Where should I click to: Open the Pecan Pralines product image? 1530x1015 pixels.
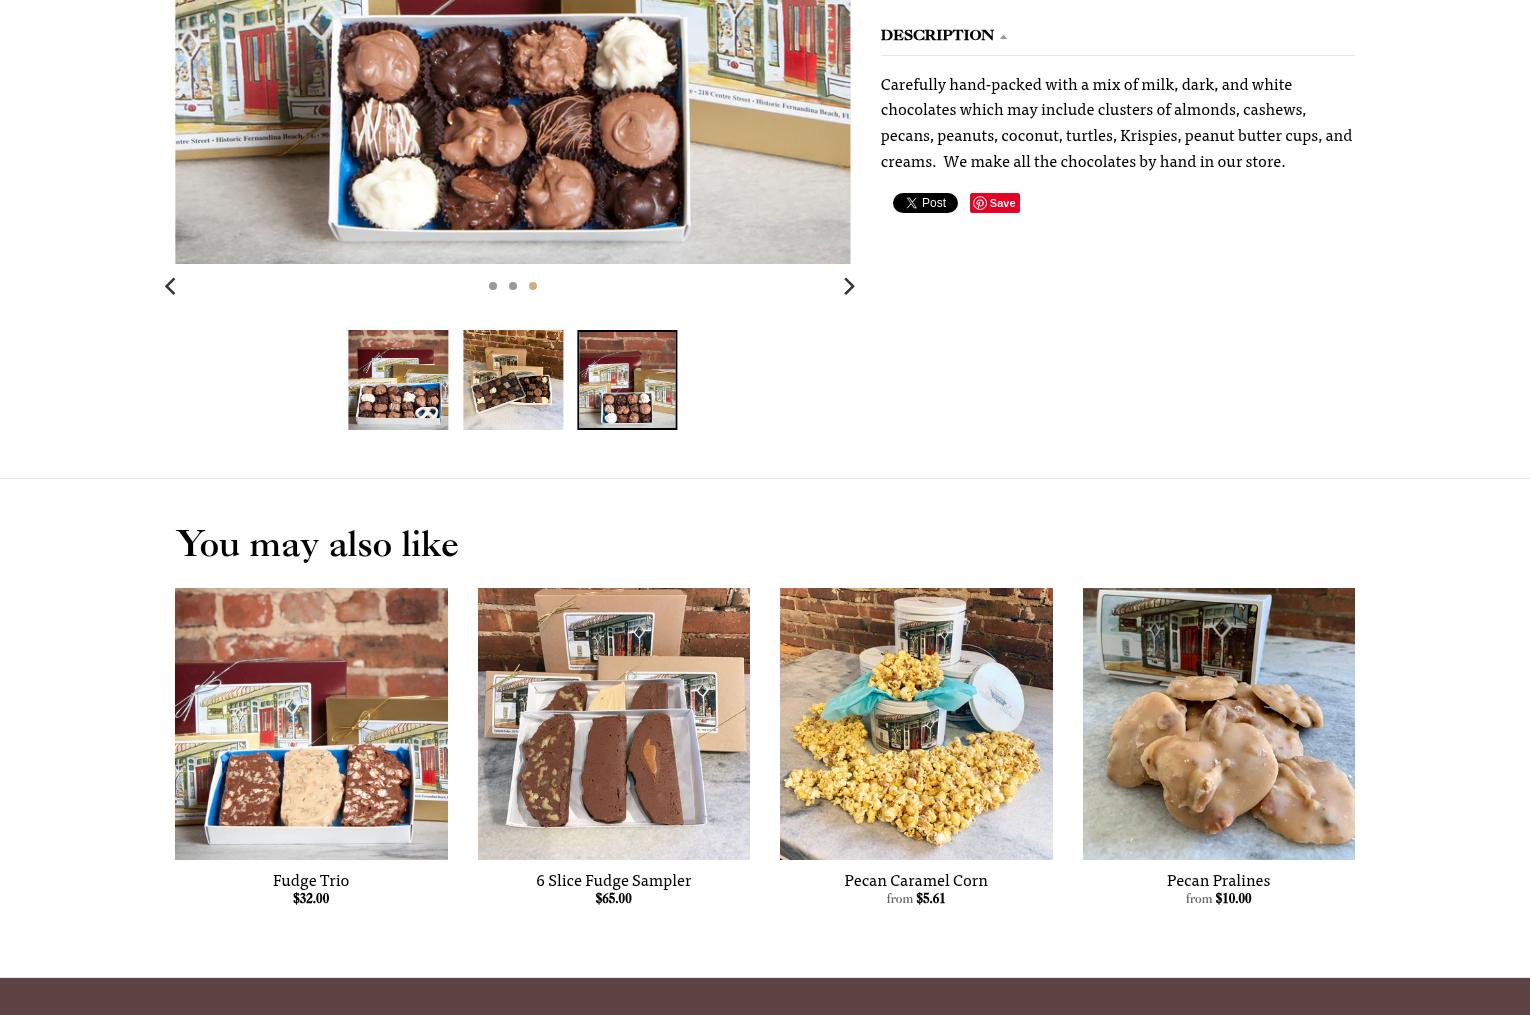[1219, 724]
